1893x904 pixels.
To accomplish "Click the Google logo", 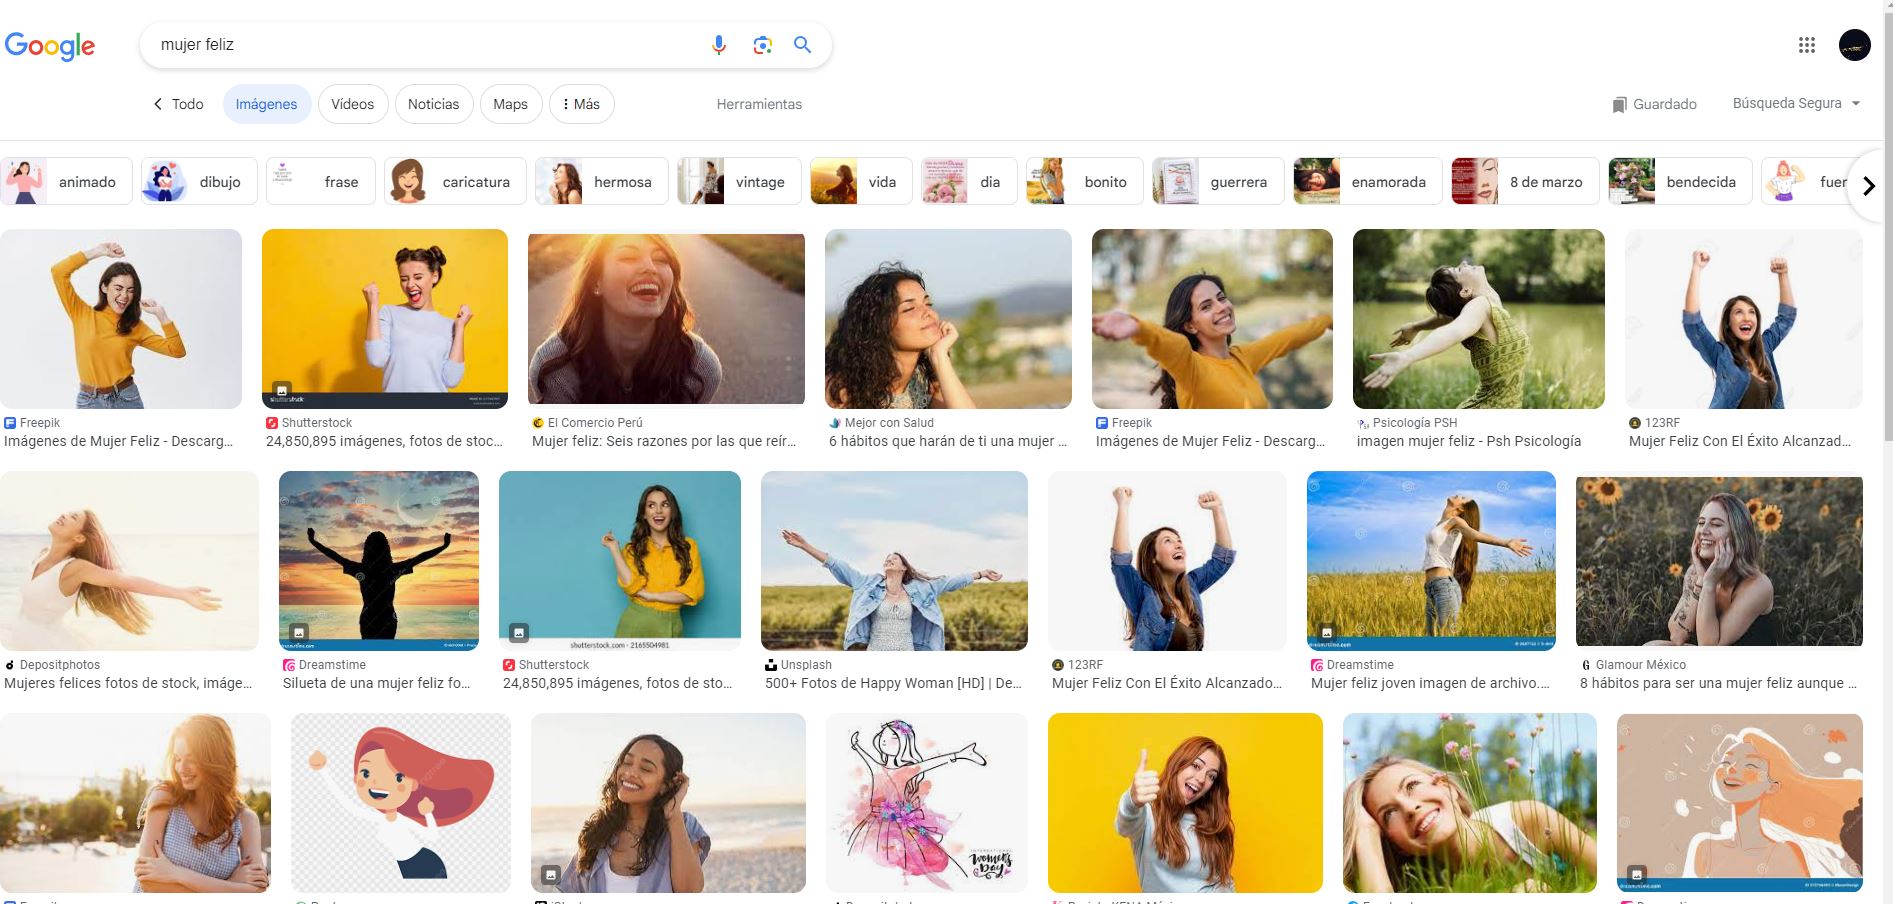I will (50, 46).
